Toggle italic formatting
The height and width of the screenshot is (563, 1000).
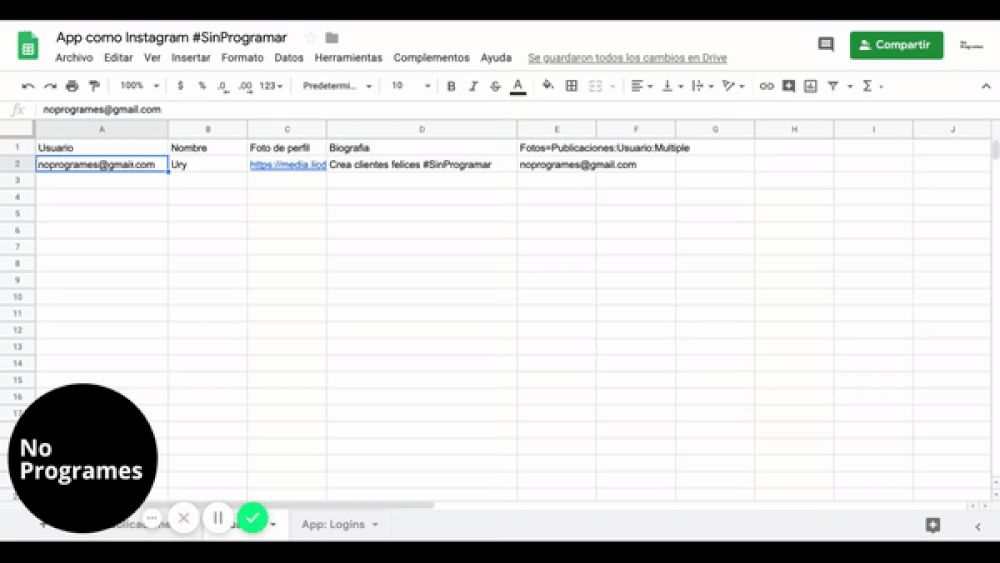[x=473, y=86]
